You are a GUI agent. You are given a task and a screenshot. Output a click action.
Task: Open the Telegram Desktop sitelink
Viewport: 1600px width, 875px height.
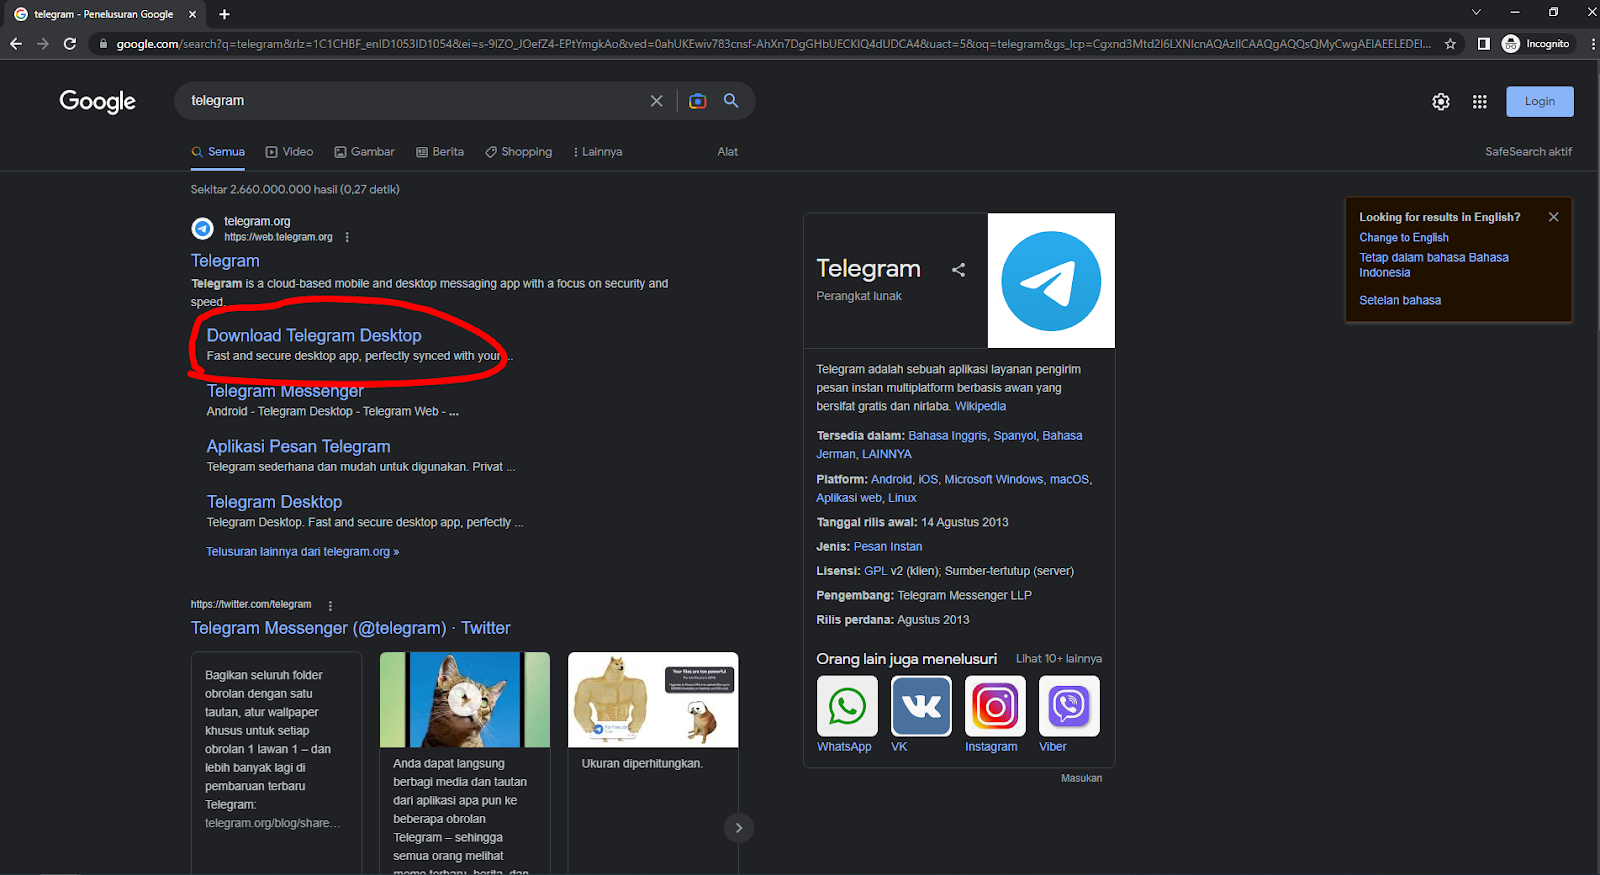(274, 502)
